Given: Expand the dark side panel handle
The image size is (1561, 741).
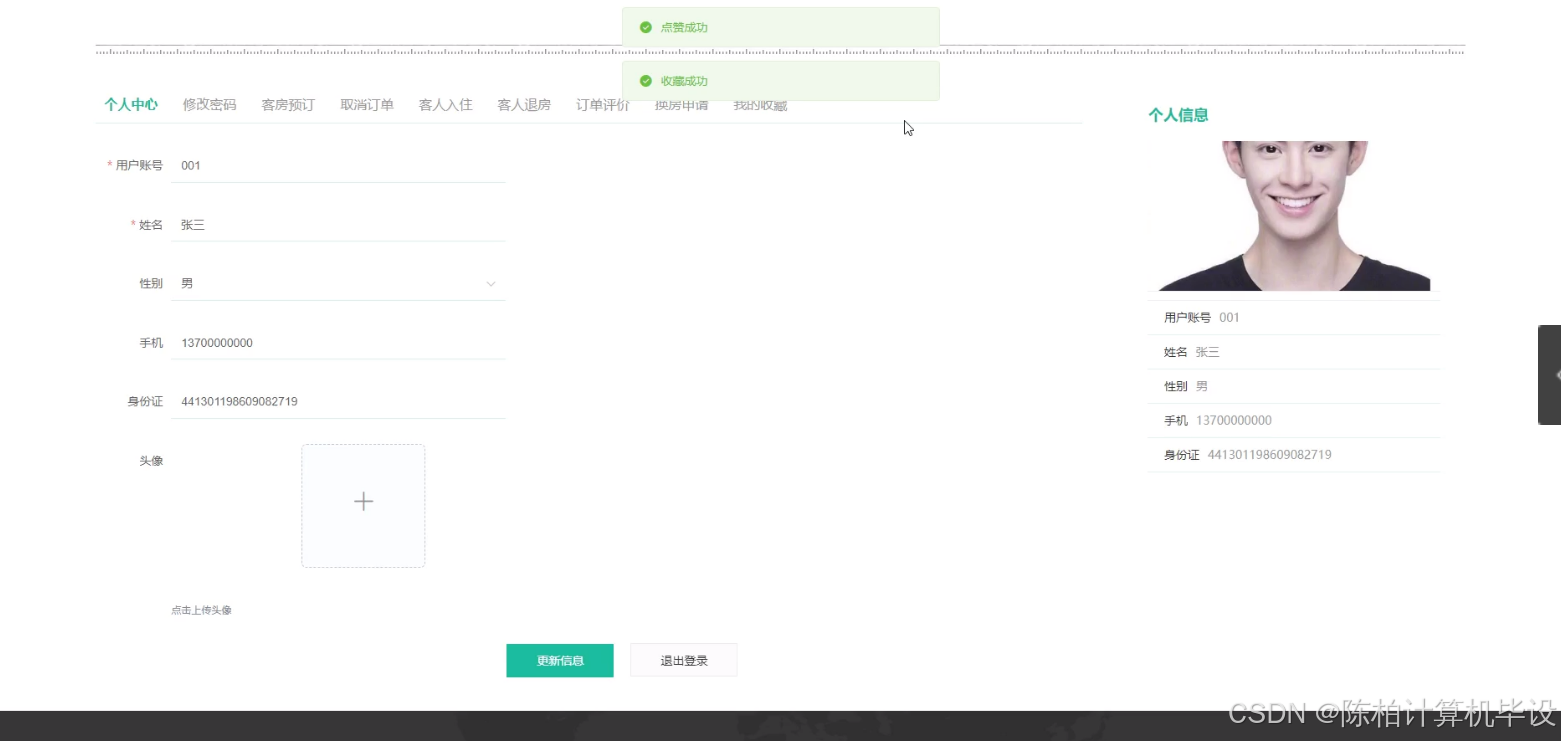Looking at the screenshot, I should [x=1550, y=375].
